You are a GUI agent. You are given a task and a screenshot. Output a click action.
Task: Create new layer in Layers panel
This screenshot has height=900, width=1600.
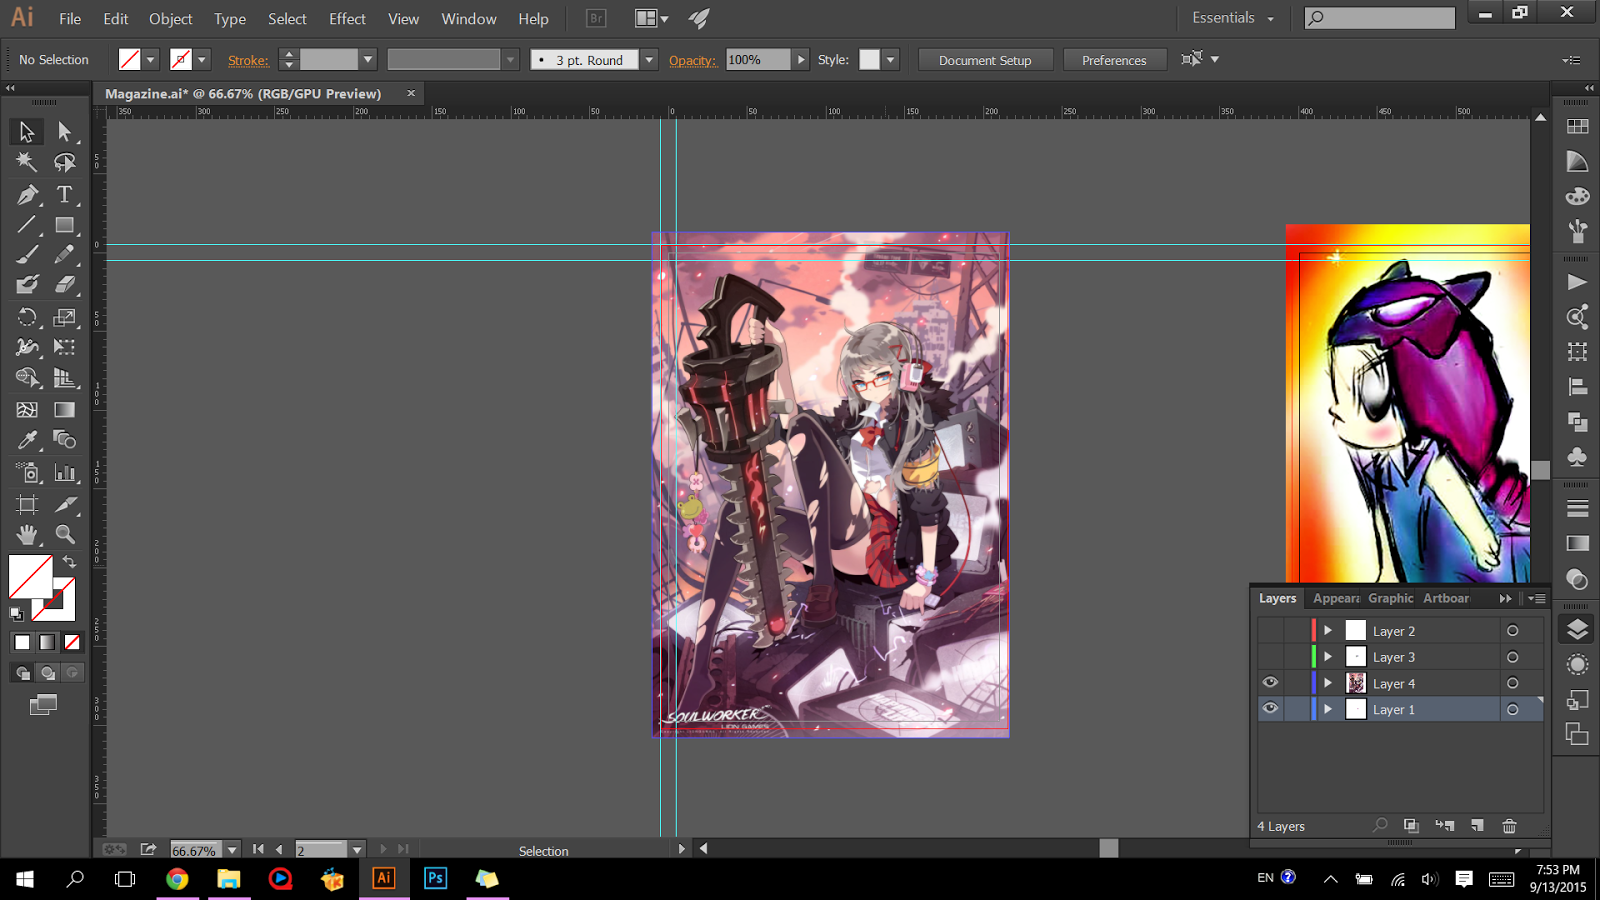click(x=1477, y=826)
